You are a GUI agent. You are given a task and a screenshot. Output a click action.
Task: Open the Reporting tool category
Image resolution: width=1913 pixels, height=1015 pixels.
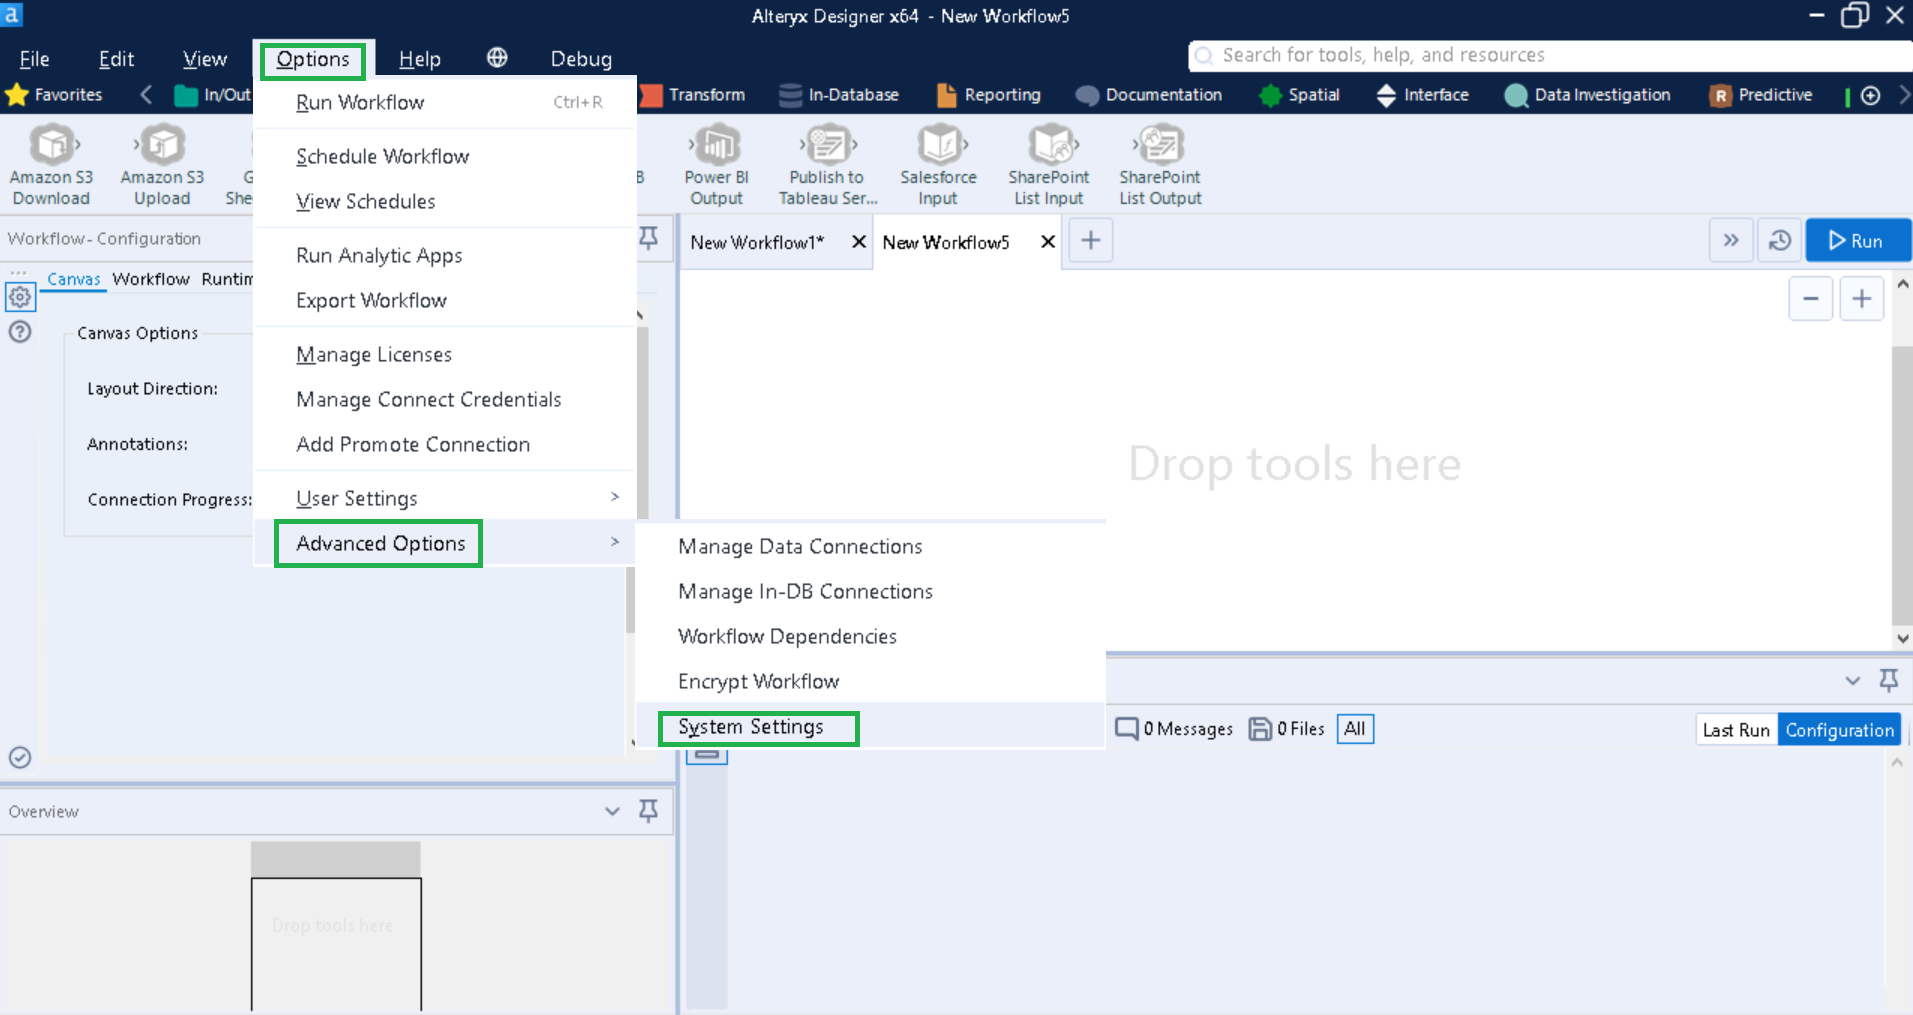tap(988, 95)
